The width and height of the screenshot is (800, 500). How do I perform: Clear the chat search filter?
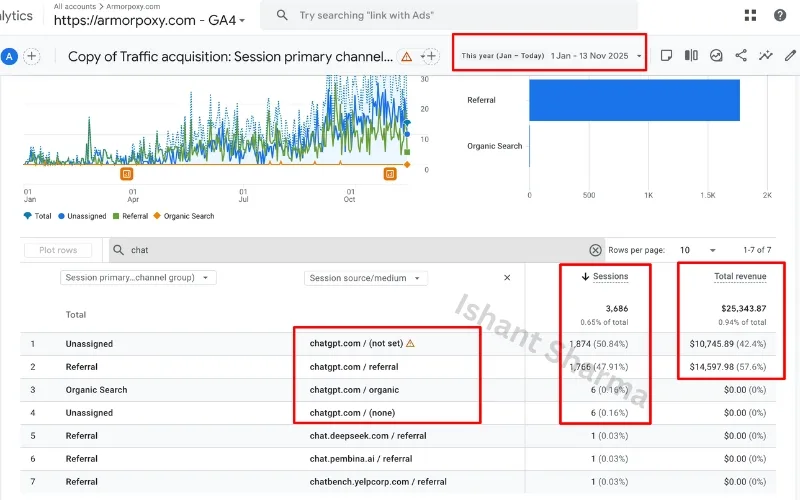pyautogui.click(x=595, y=250)
